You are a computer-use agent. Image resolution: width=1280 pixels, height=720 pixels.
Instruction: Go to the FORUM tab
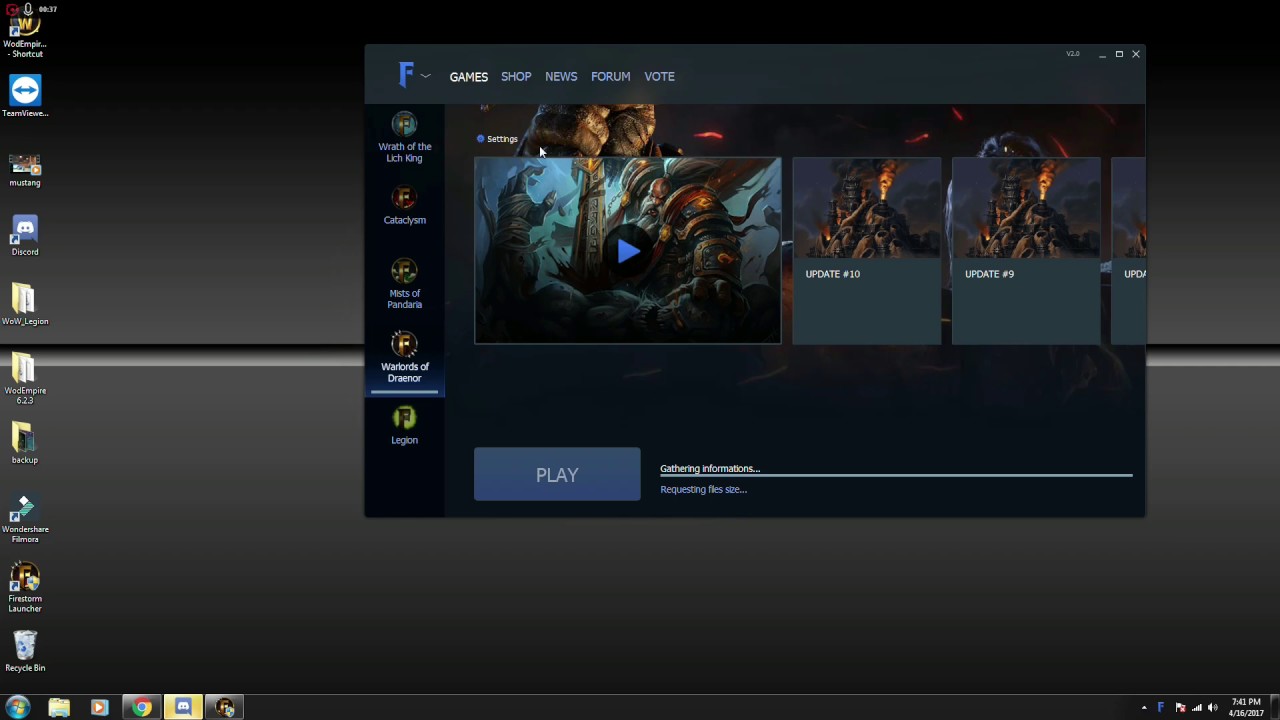pyautogui.click(x=610, y=77)
